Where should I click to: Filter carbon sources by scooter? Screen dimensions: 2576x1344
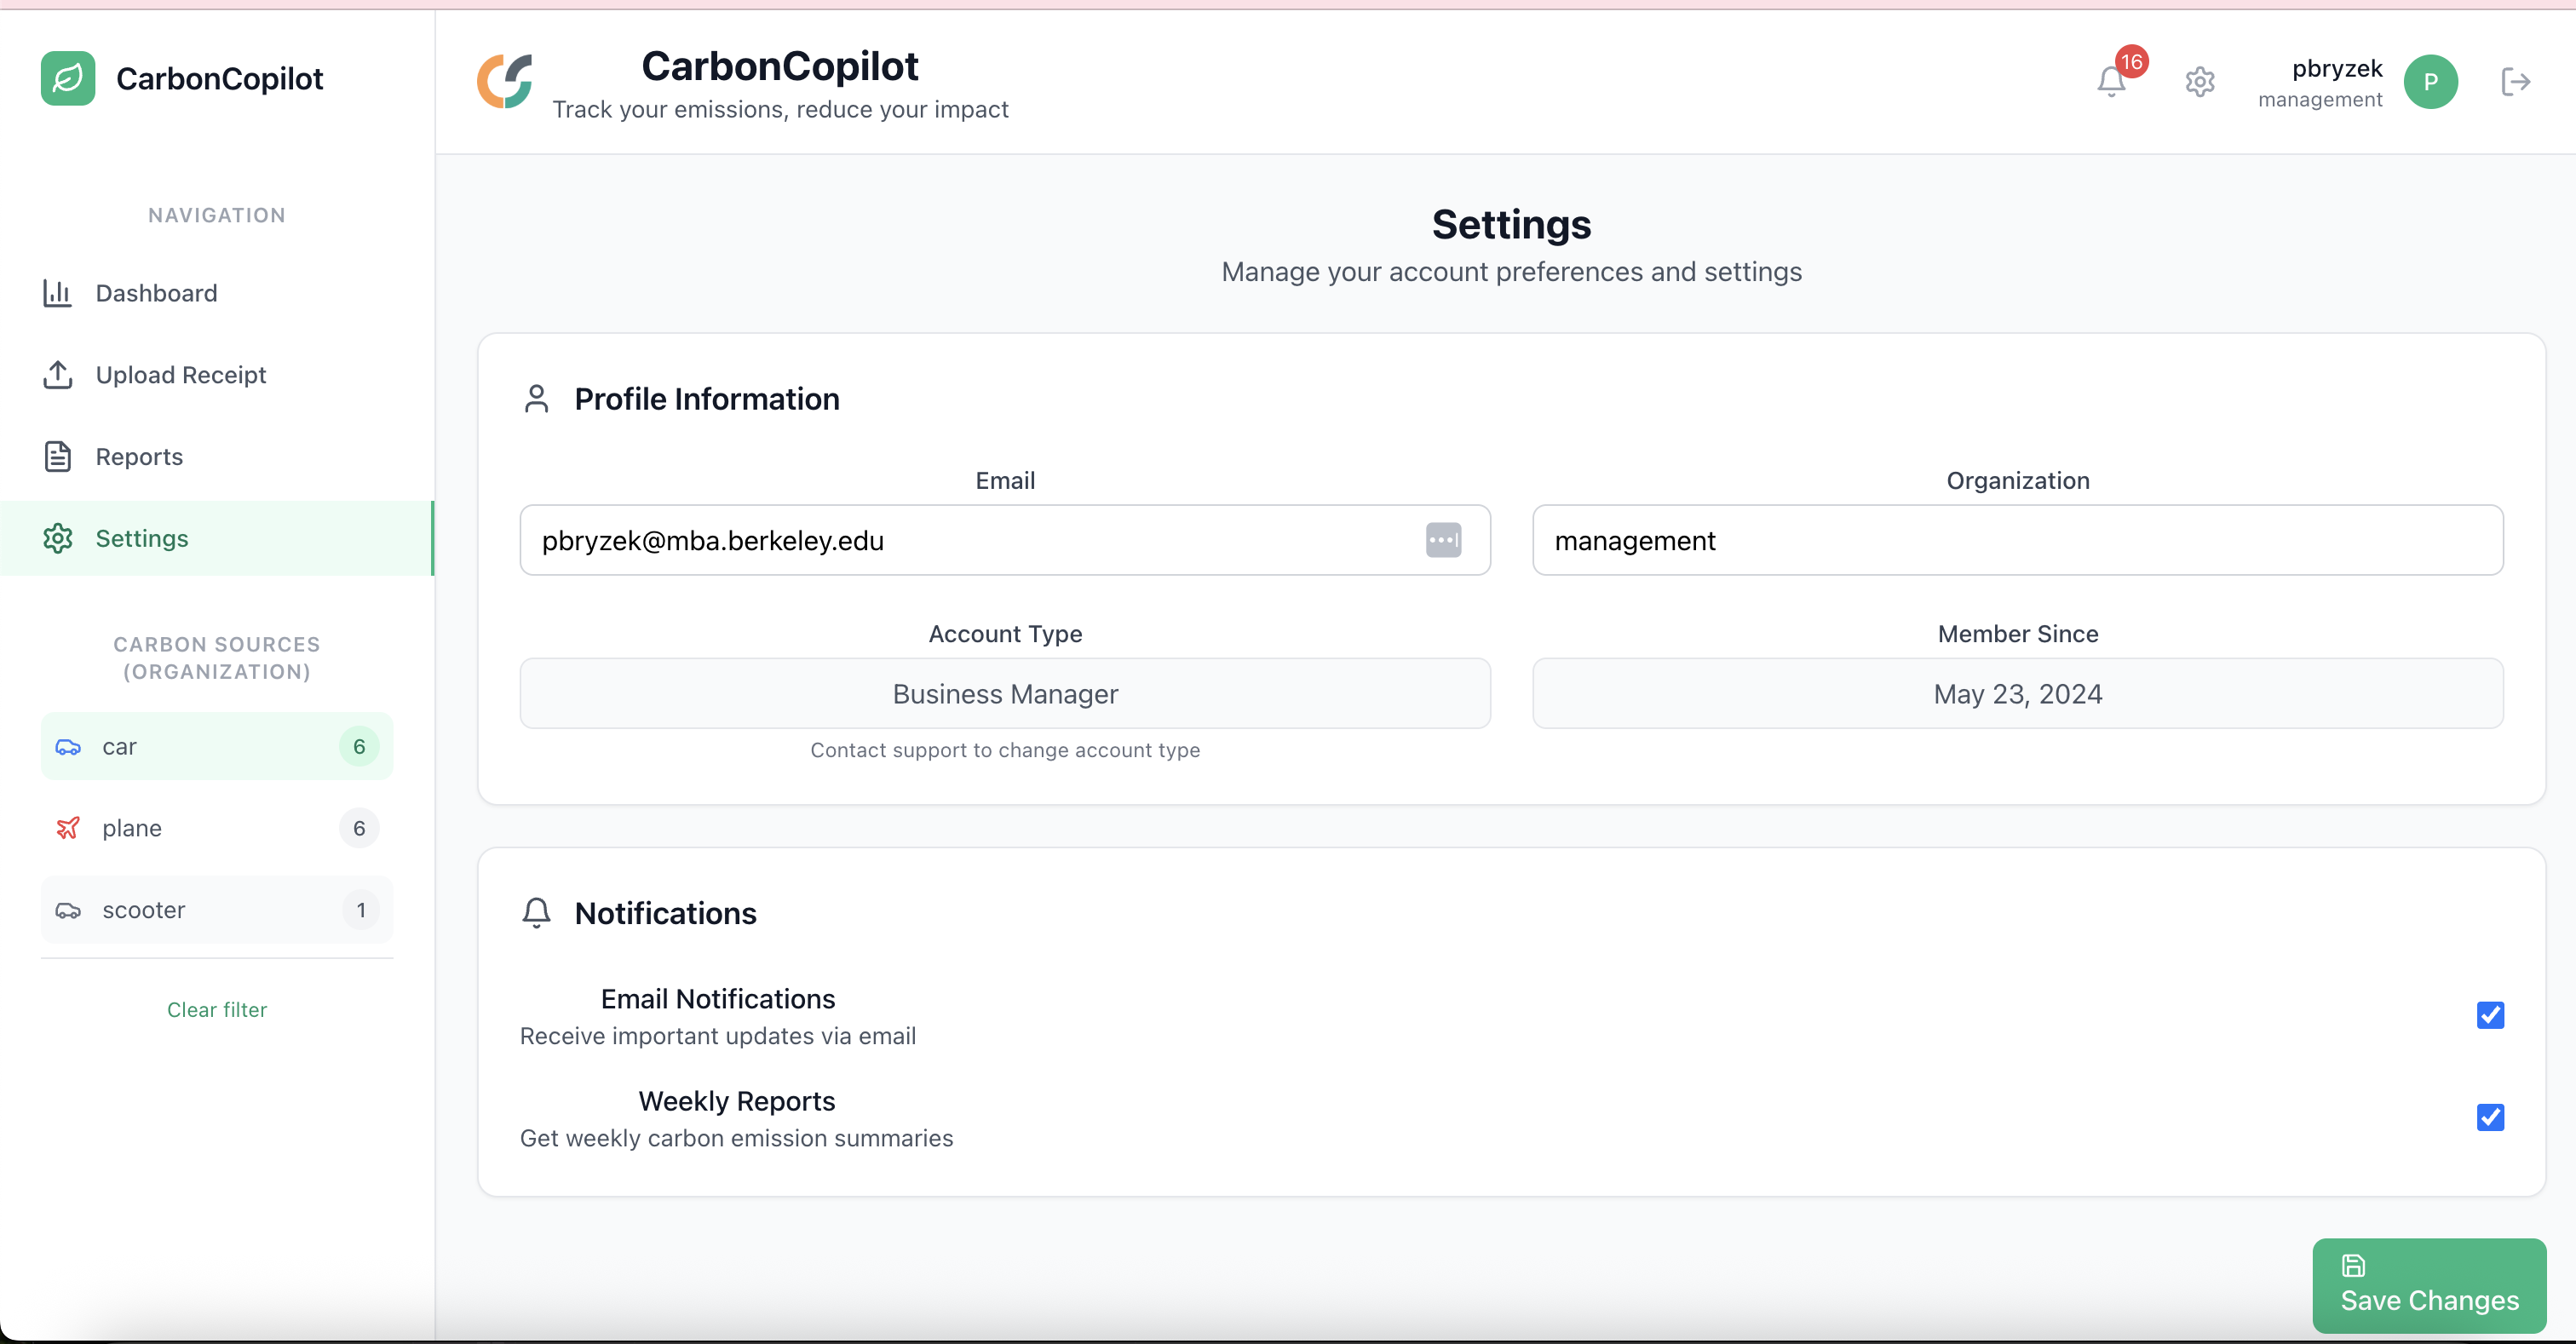[217, 910]
